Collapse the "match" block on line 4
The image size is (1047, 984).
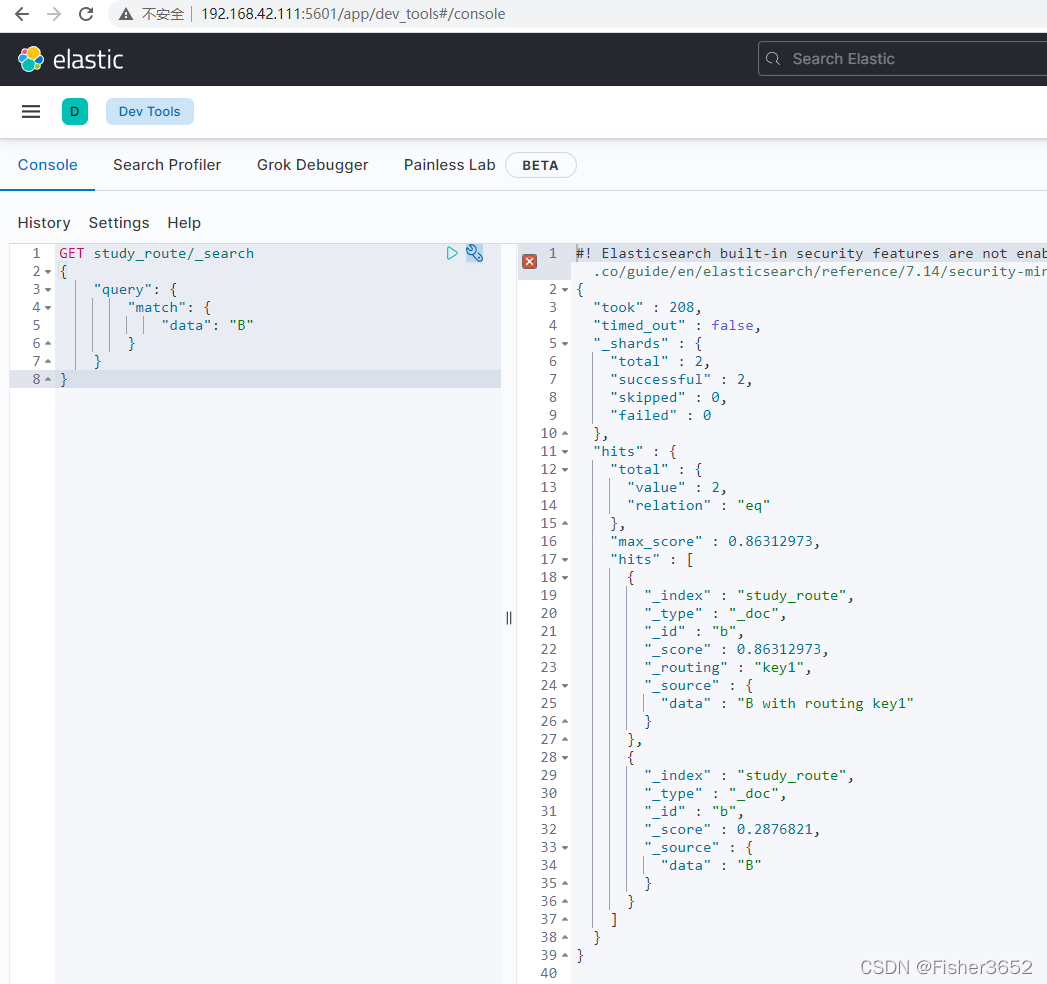(x=48, y=308)
